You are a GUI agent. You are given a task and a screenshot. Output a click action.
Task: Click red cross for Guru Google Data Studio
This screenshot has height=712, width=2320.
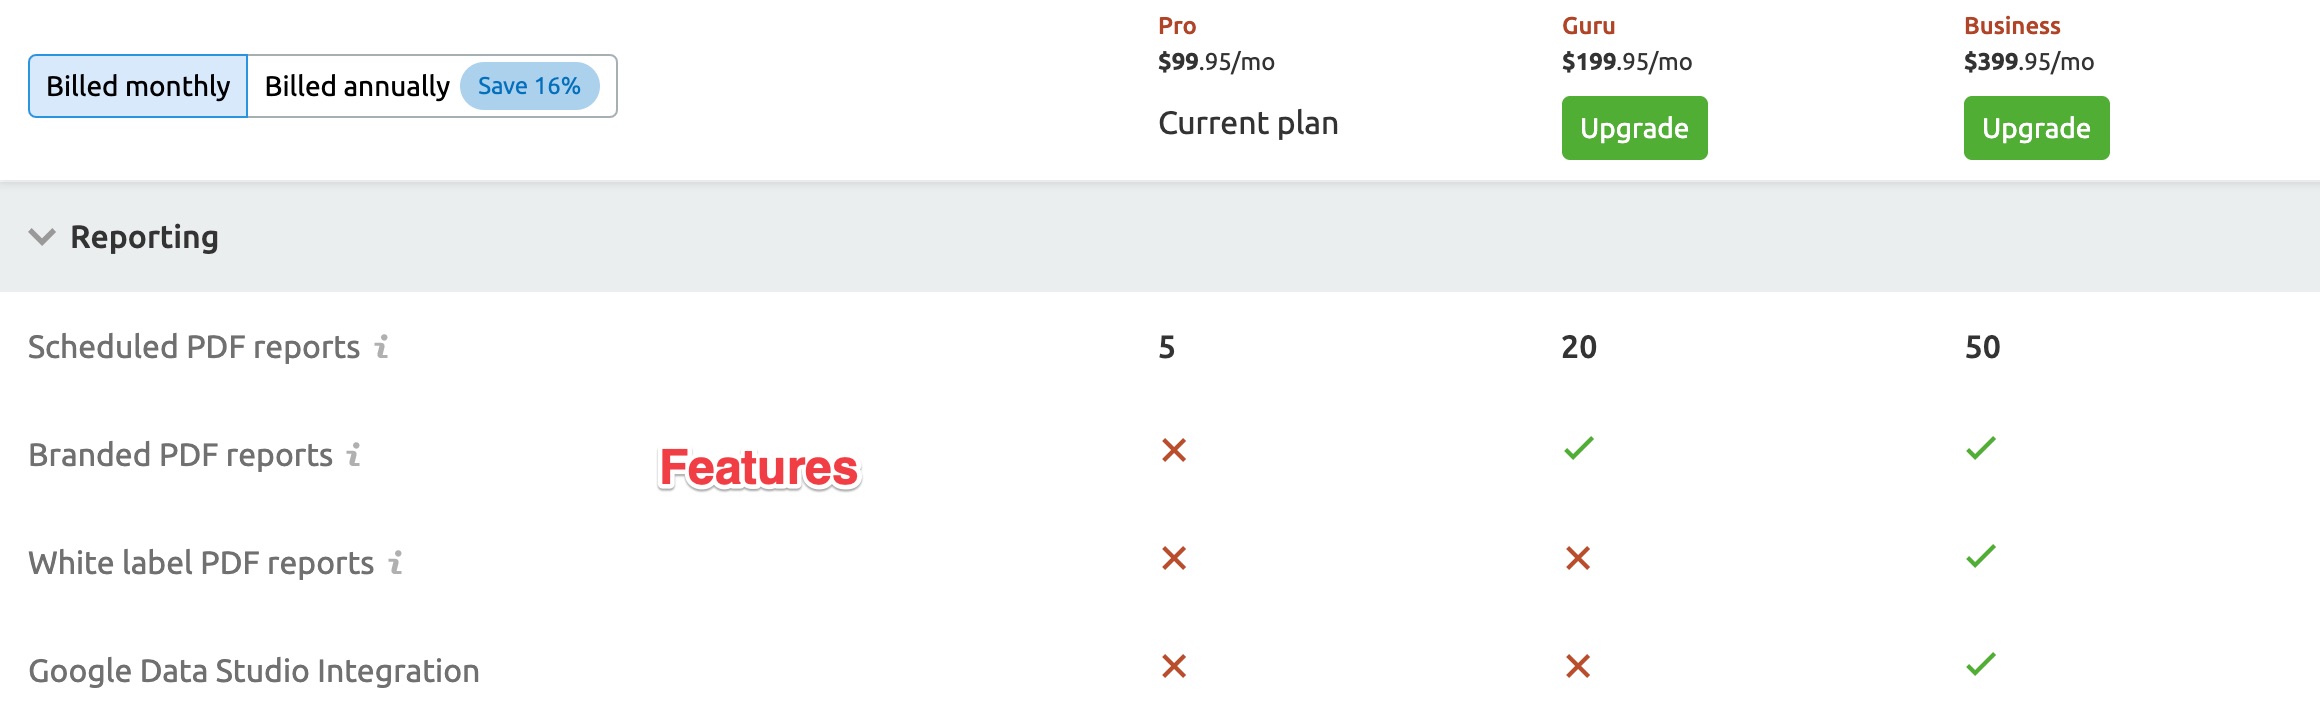click(x=1578, y=666)
